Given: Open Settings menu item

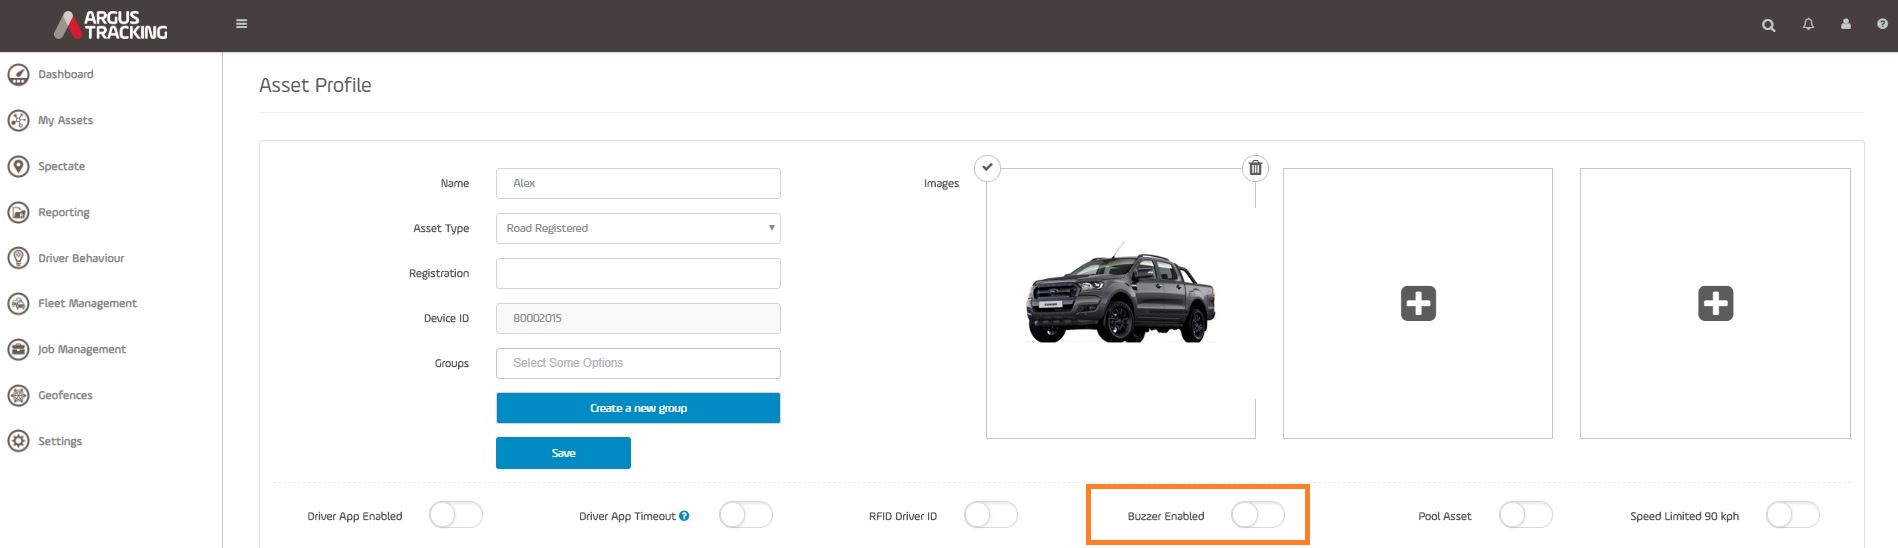Looking at the screenshot, I should point(60,441).
